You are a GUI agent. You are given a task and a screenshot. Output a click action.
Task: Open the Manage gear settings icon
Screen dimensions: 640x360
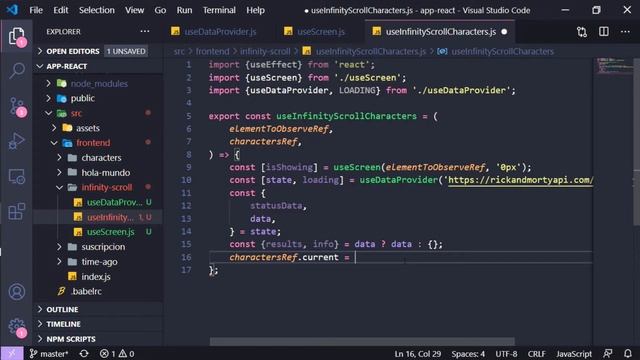tap(16, 327)
